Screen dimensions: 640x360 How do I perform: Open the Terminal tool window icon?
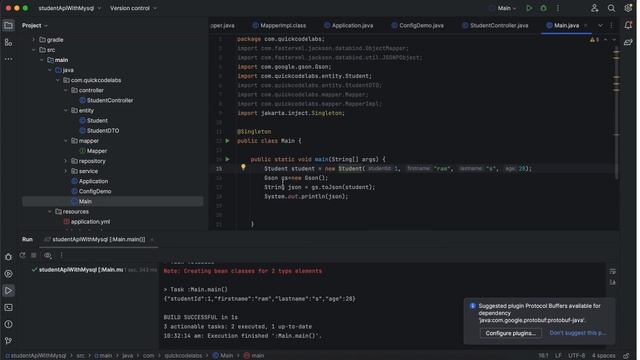coord(8,308)
